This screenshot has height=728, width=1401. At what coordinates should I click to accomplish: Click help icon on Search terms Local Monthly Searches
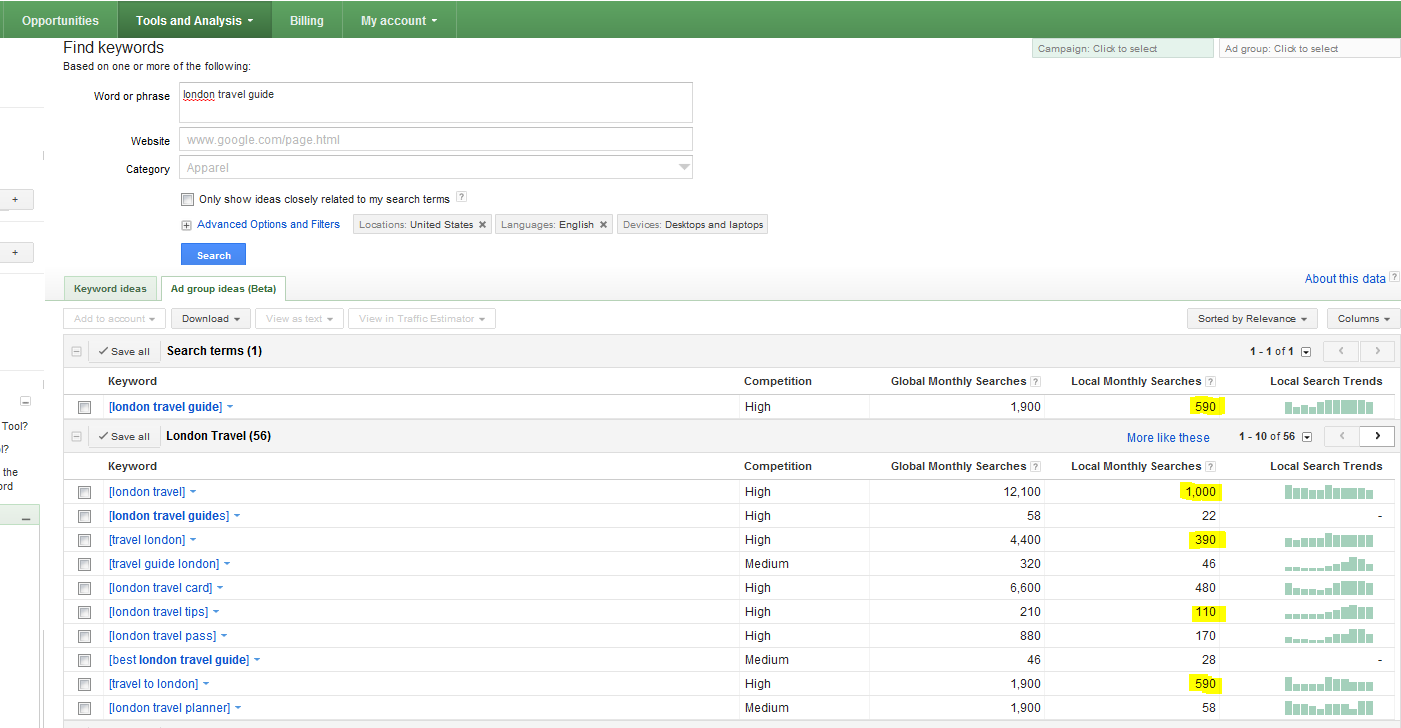click(1211, 381)
